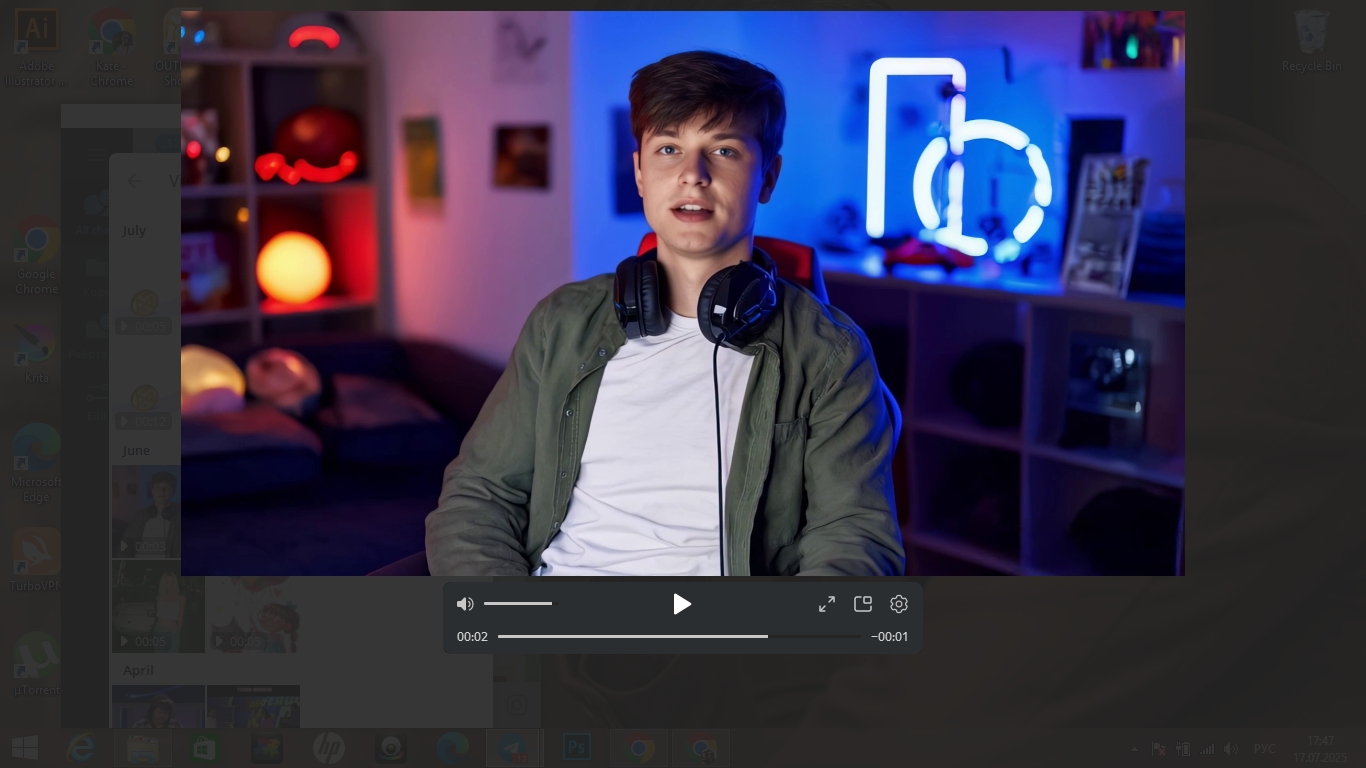Mute the video with the speaker icon

(465, 604)
